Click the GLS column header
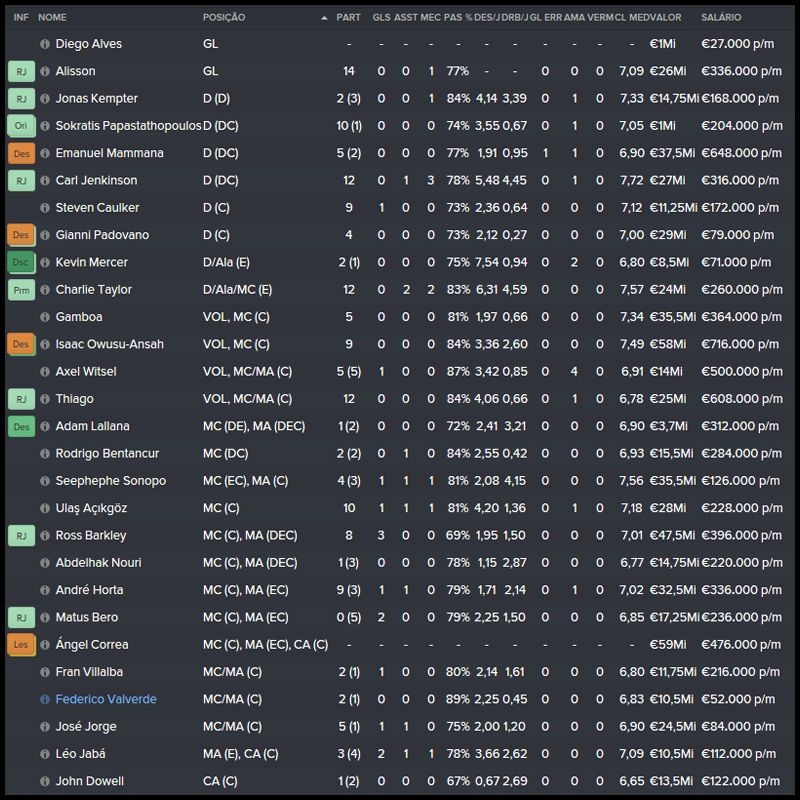 [x=381, y=18]
